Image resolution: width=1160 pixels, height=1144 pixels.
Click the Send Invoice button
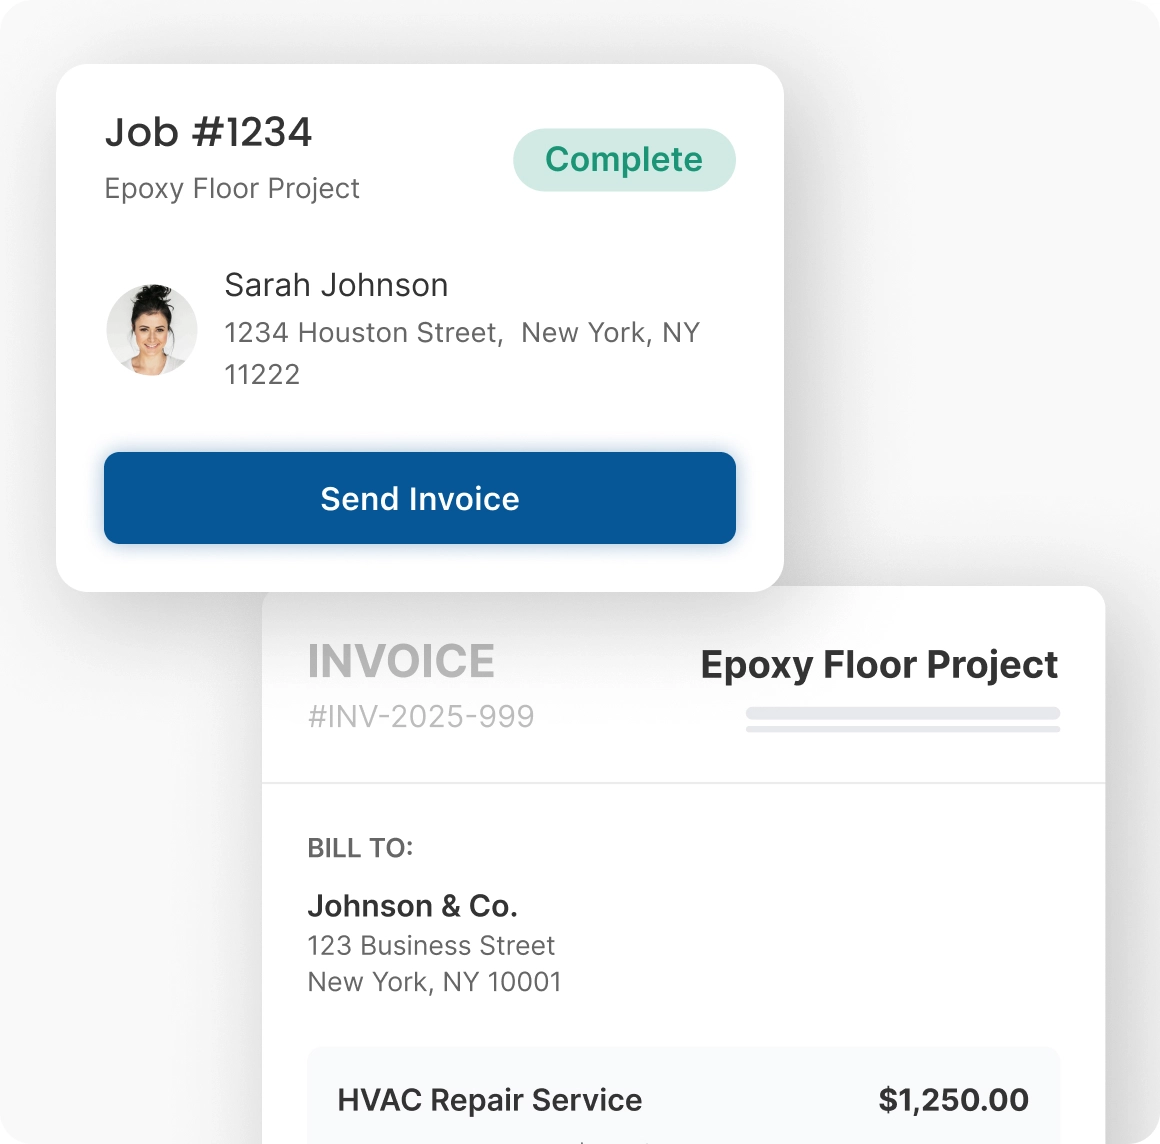tap(420, 498)
